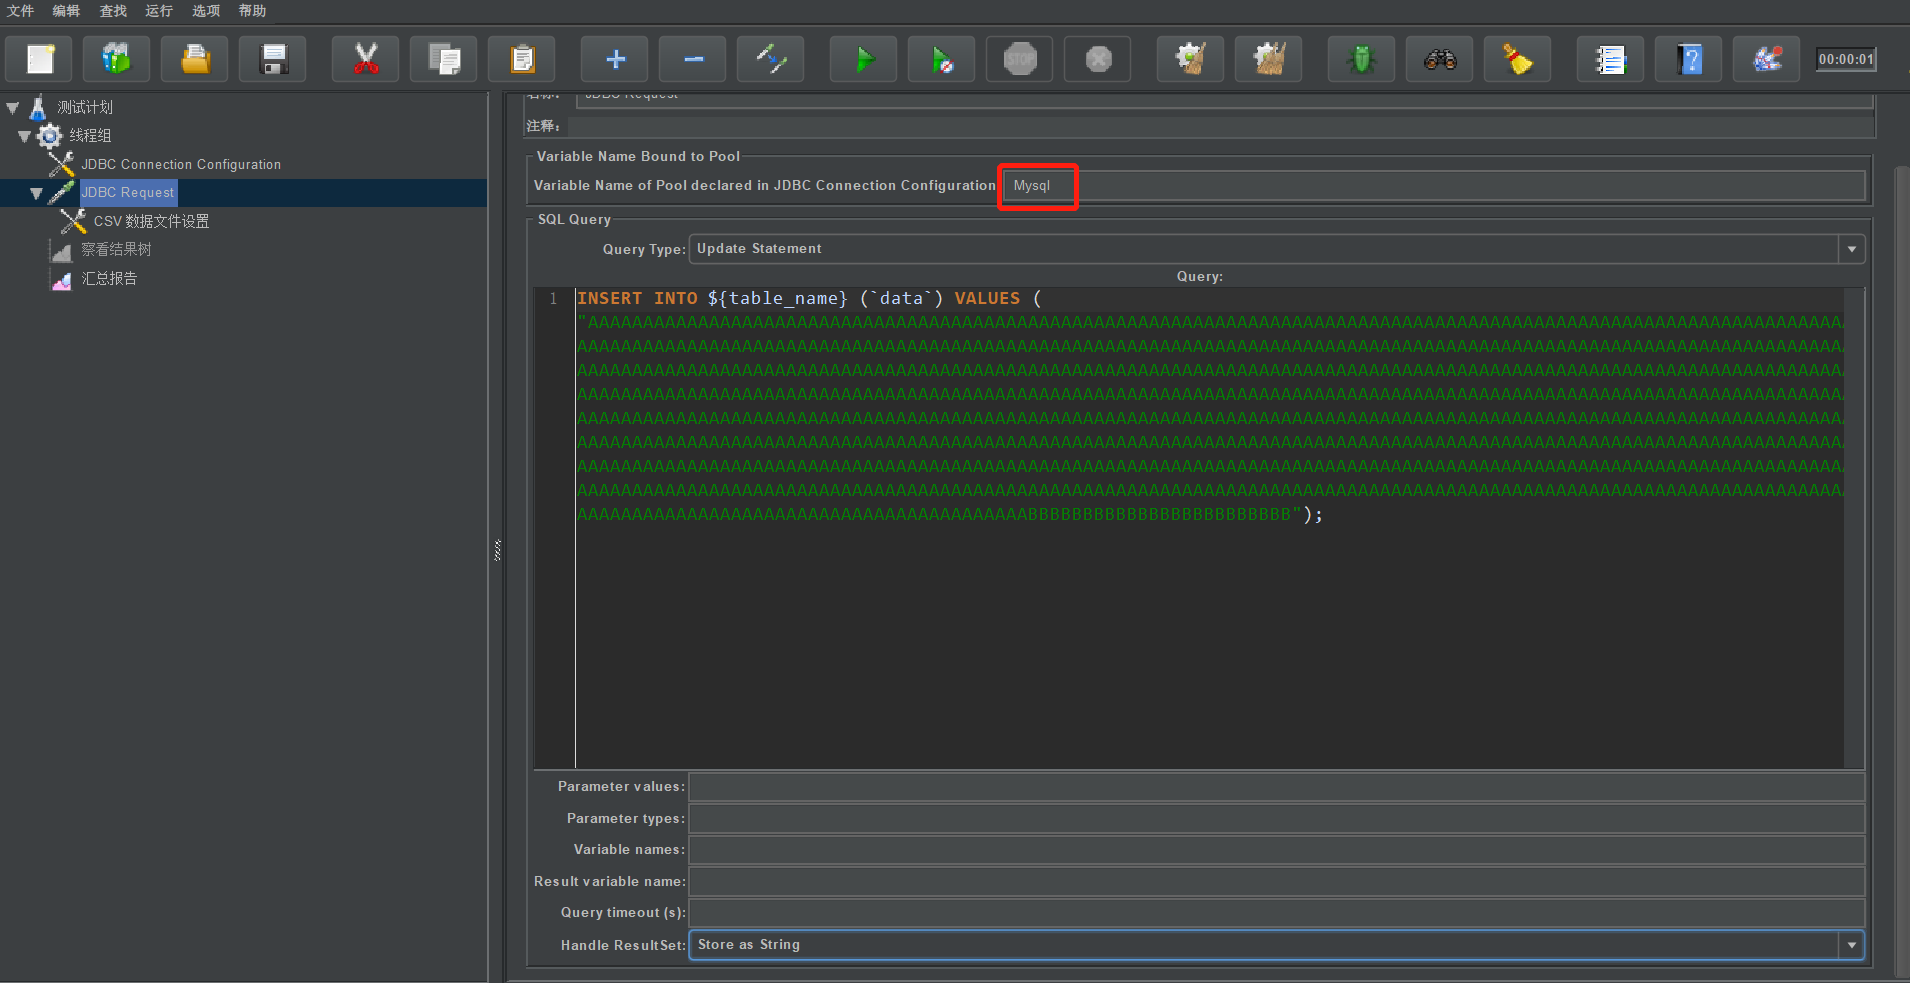Screen dimensions: 1910x983
Task: Click the Clear all broom icon
Action: (1269, 60)
